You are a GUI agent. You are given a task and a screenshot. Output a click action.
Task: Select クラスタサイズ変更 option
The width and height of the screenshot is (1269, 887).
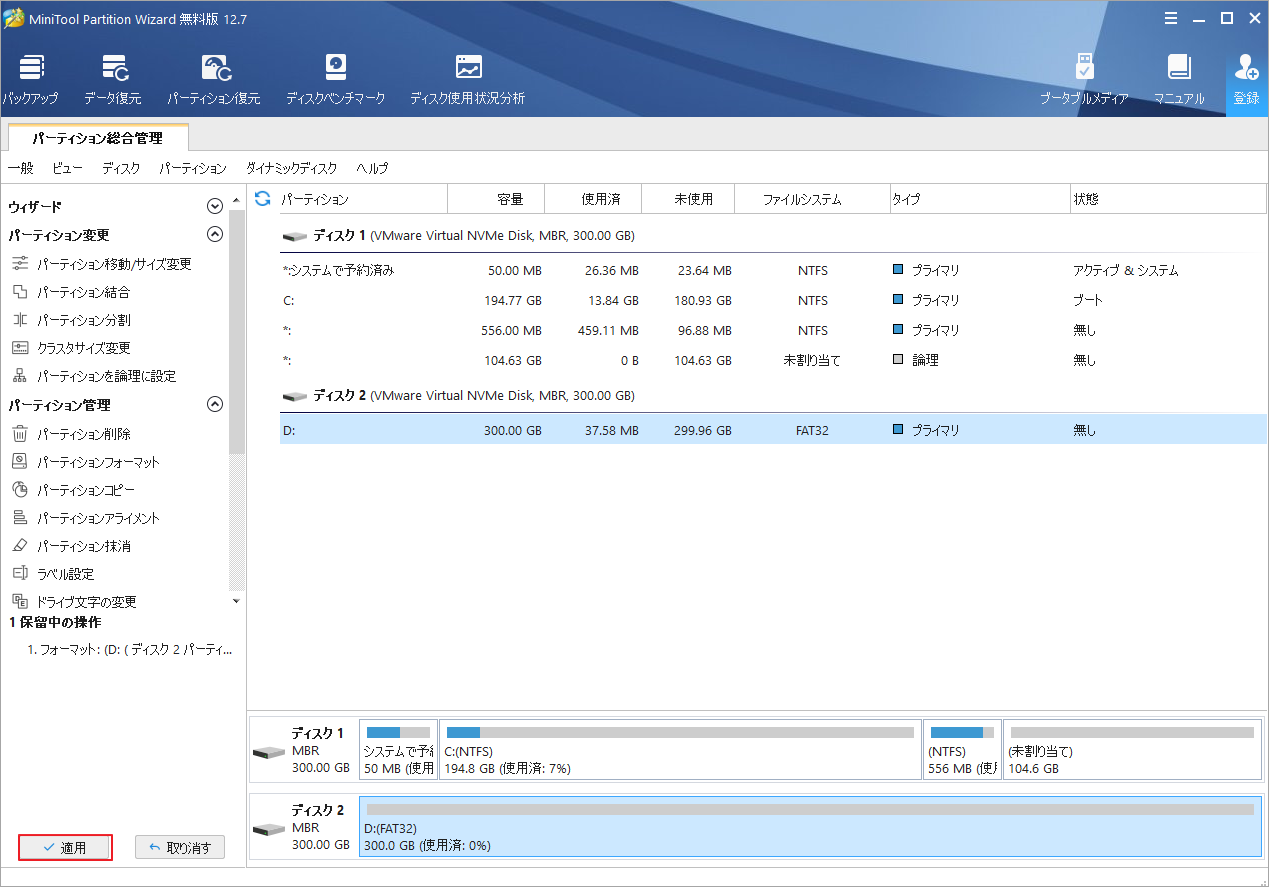(x=71, y=348)
